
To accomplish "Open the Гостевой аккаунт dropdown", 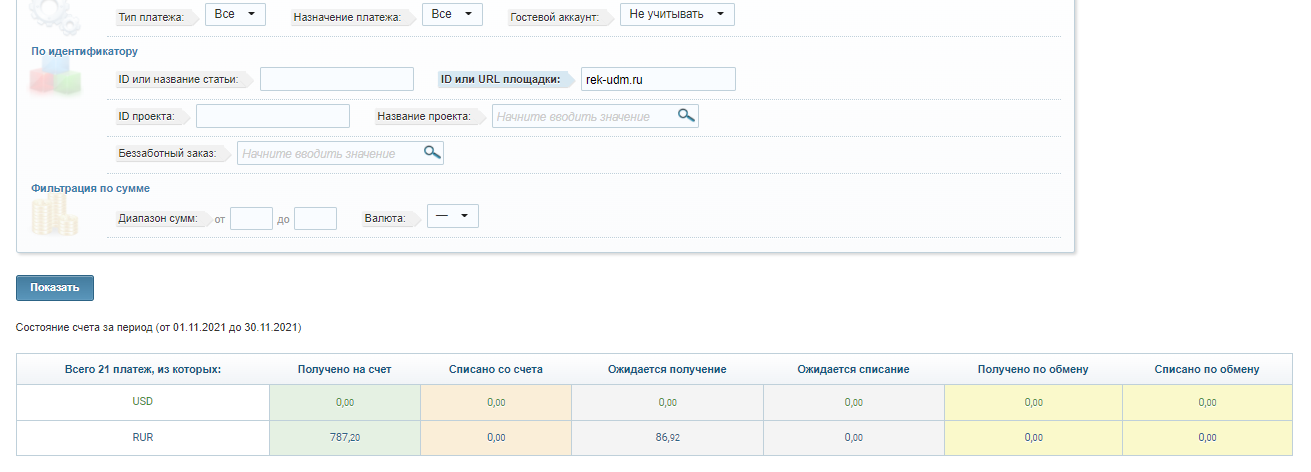I will coord(677,14).
